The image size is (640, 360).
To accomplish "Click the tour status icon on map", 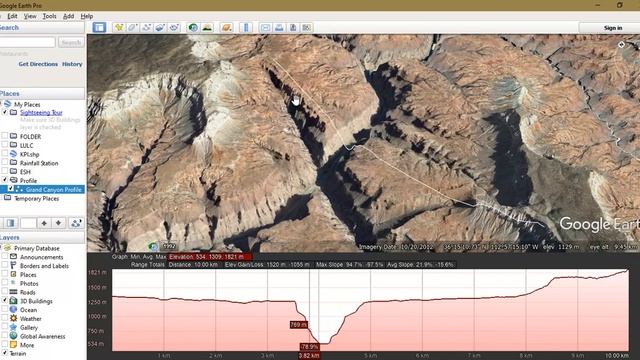I will pos(153,246).
